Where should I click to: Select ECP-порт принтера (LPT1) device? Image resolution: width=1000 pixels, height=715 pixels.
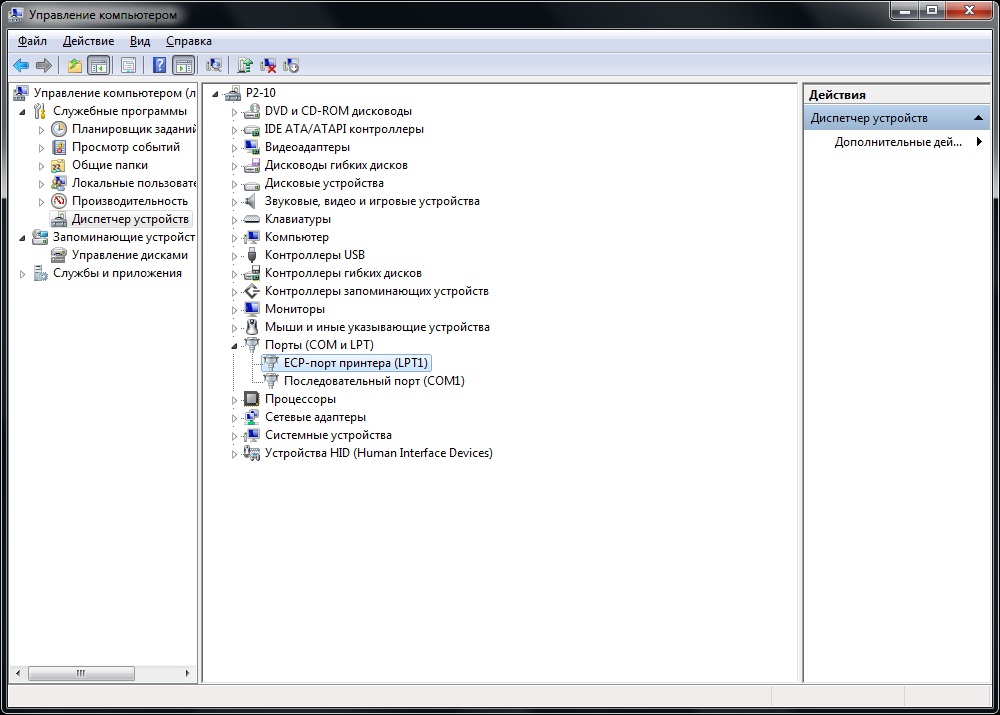[355, 363]
